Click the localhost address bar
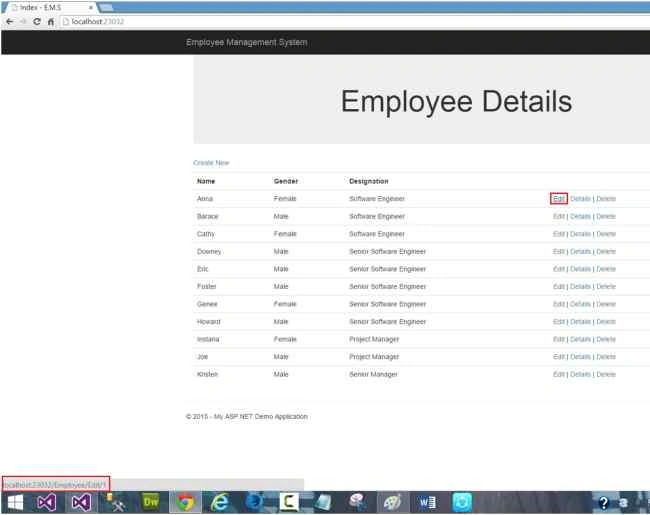This screenshot has height=515, width=650. coord(352,22)
